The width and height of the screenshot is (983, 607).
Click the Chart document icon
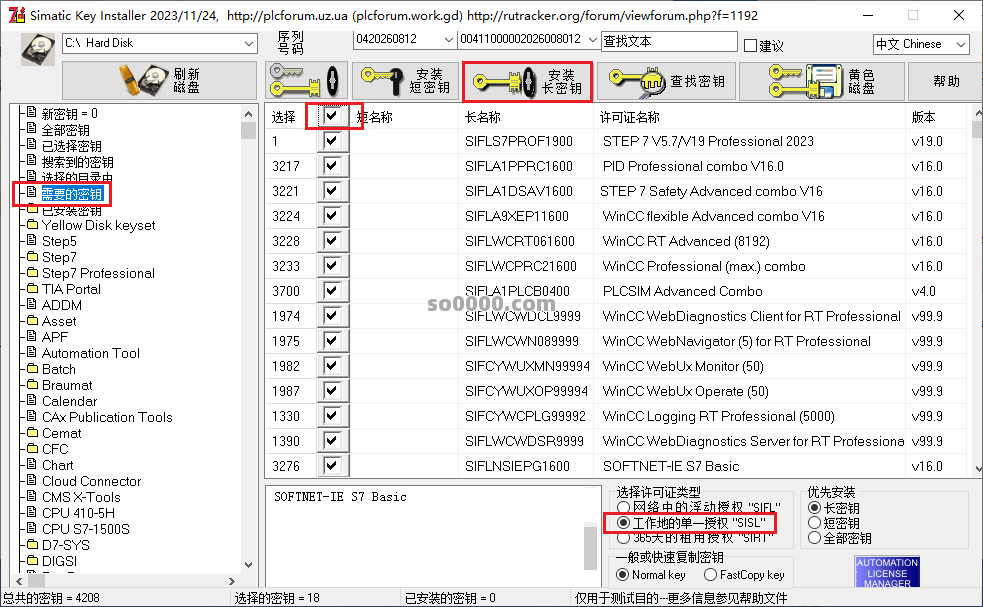point(32,465)
